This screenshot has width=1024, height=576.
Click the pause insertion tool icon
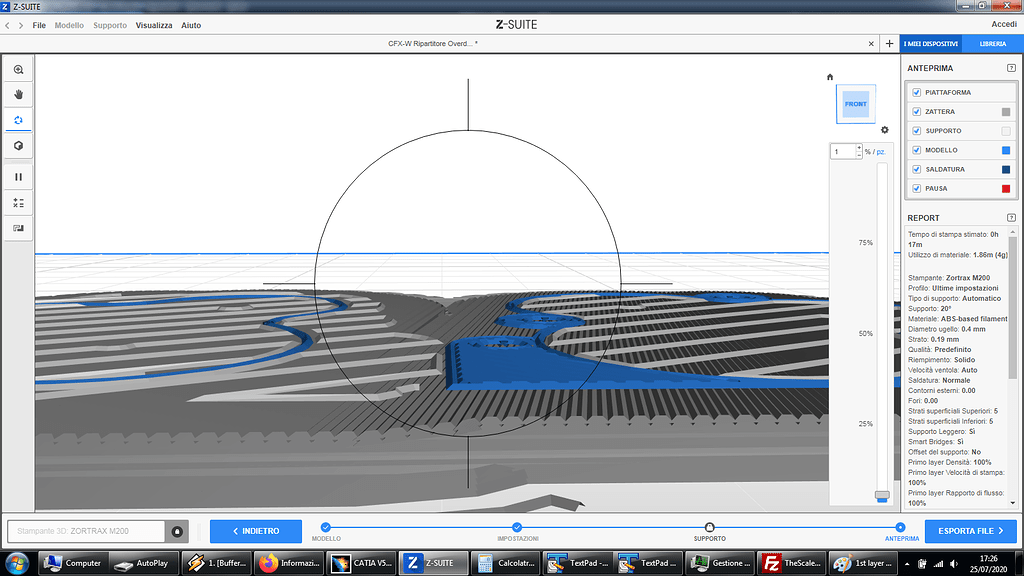coord(18,177)
